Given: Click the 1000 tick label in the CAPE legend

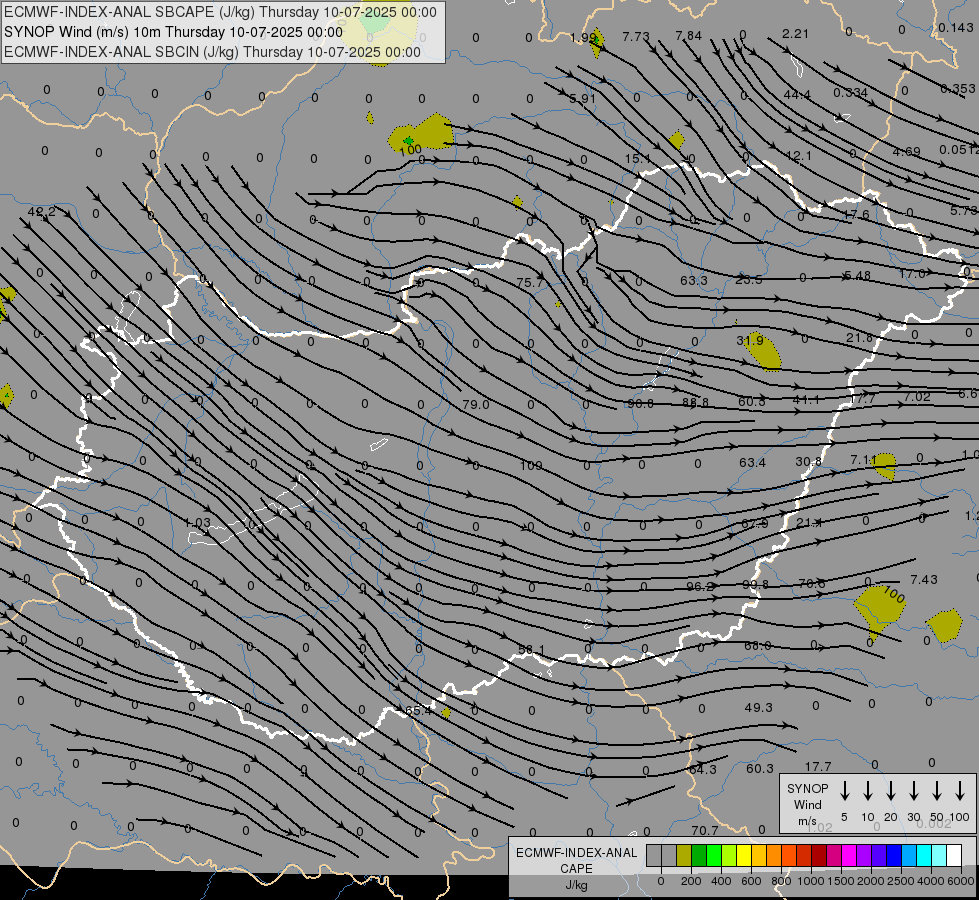Looking at the screenshot, I should pyautogui.click(x=810, y=881).
